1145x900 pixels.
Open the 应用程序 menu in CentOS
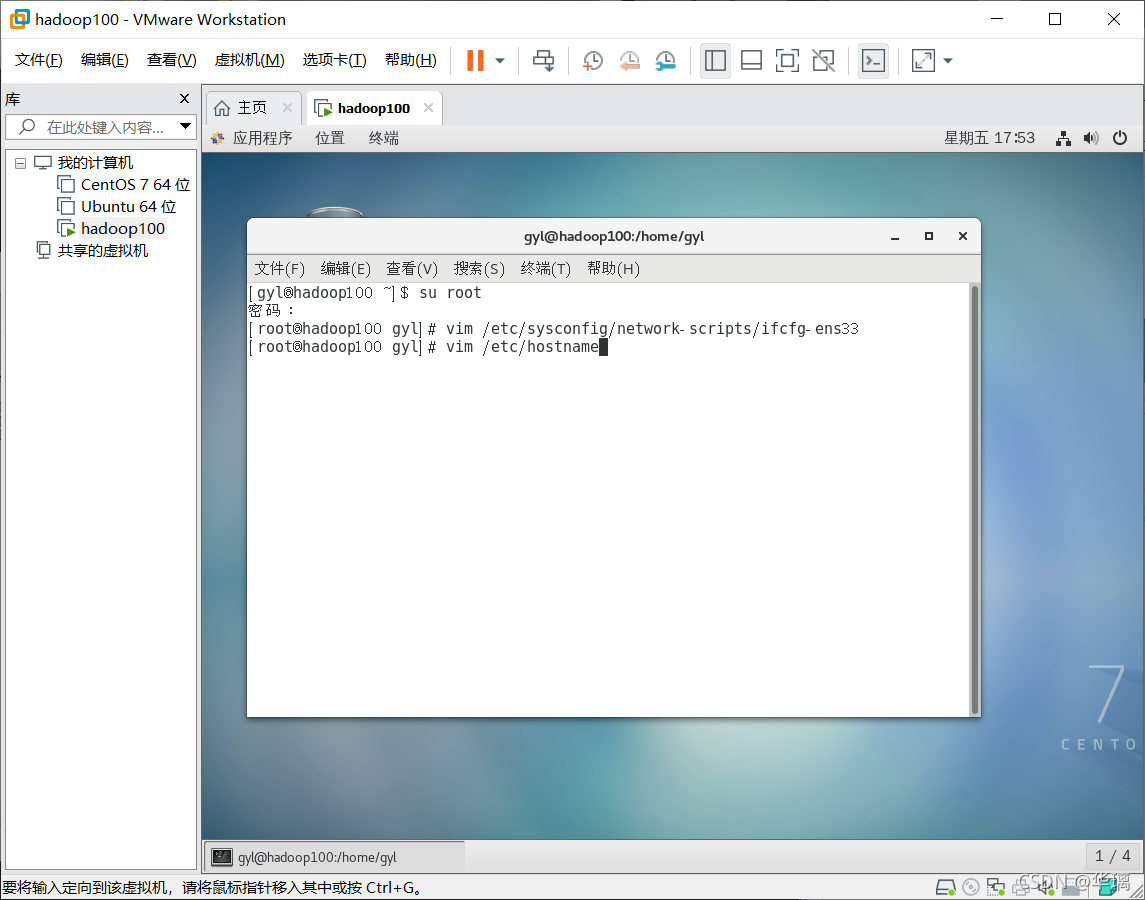[252, 138]
